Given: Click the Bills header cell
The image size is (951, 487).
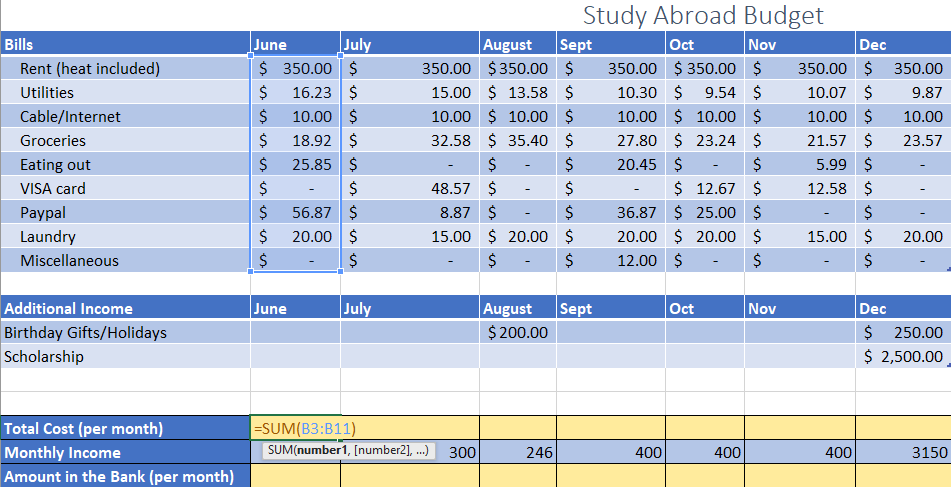Looking at the screenshot, I should [x=126, y=44].
